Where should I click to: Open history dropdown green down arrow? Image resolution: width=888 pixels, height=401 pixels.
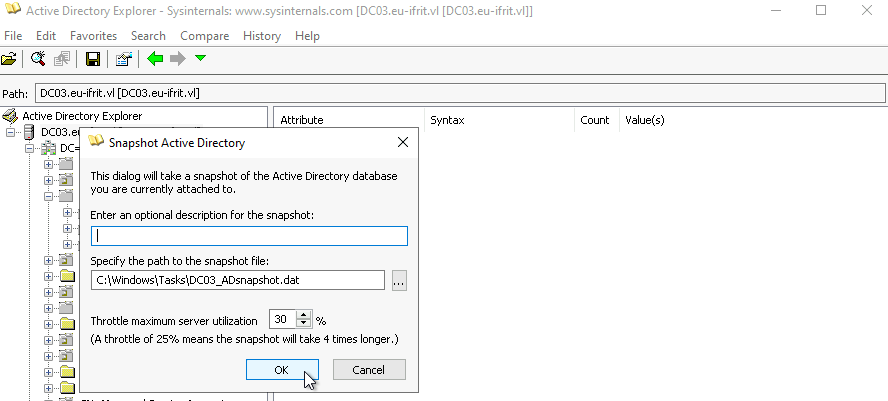click(x=200, y=58)
